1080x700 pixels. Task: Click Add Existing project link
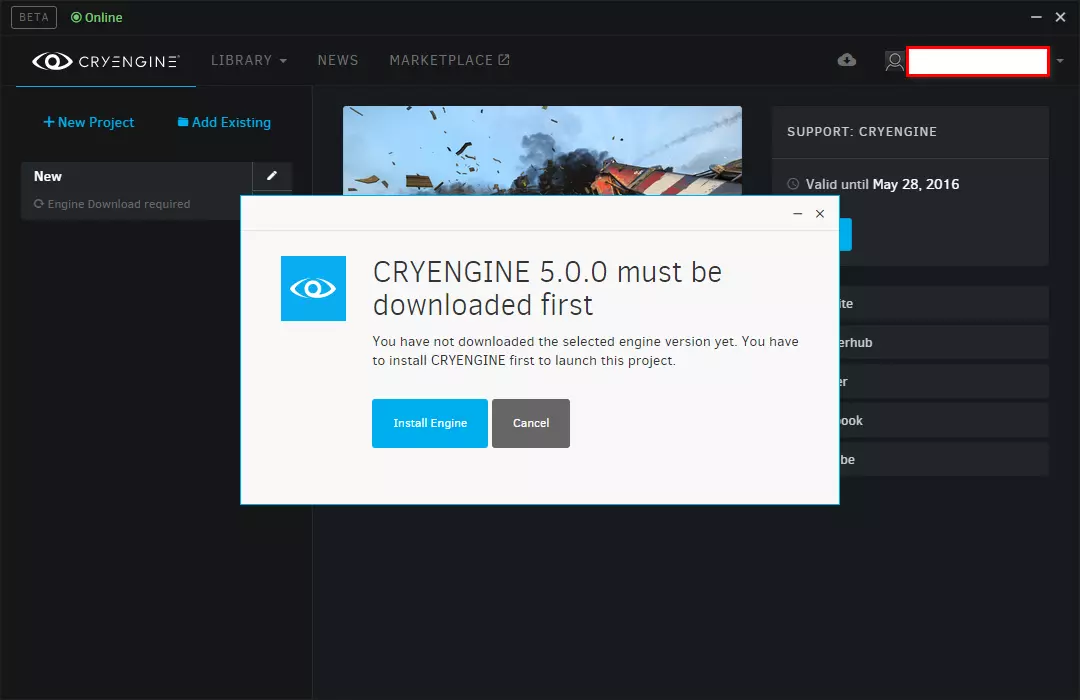pyautogui.click(x=224, y=122)
